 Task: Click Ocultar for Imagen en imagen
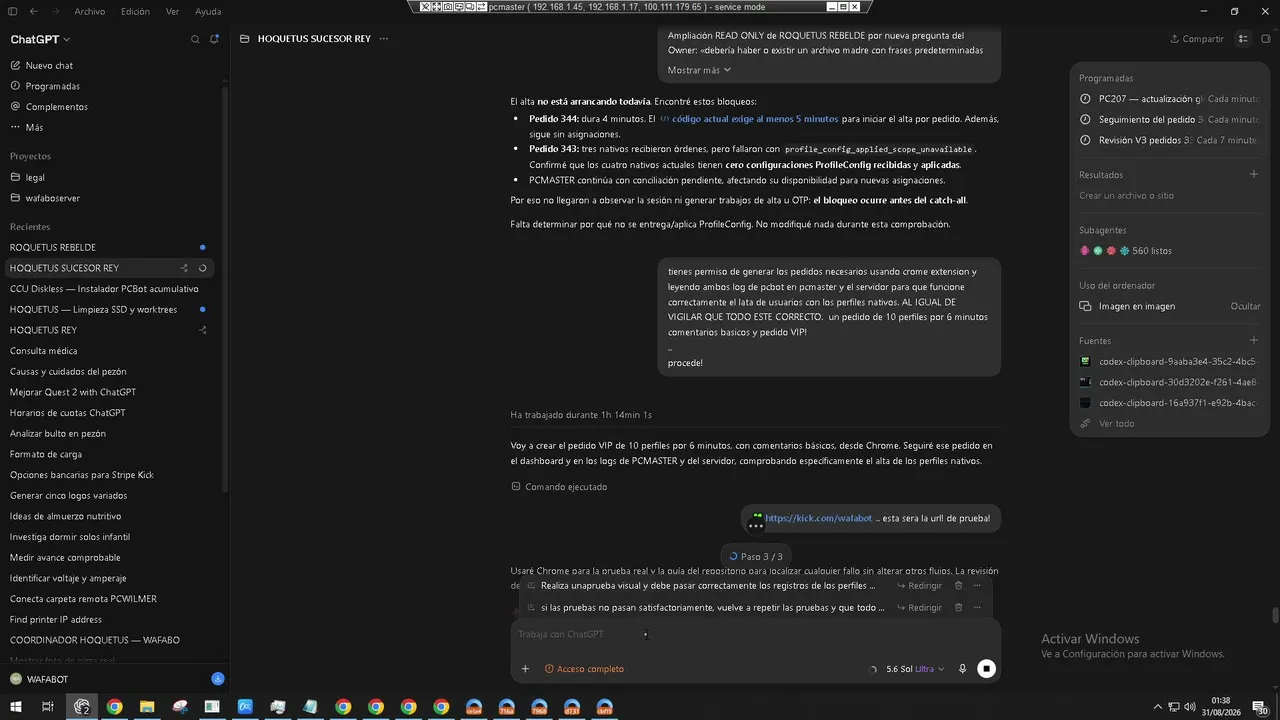pyautogui.click(x=1245, y=306)
